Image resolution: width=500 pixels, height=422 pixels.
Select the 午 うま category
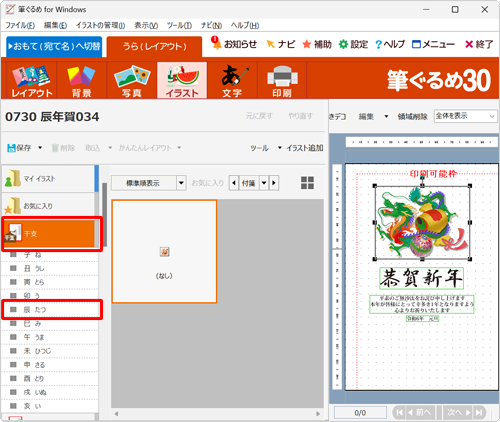tap(51, 337)
